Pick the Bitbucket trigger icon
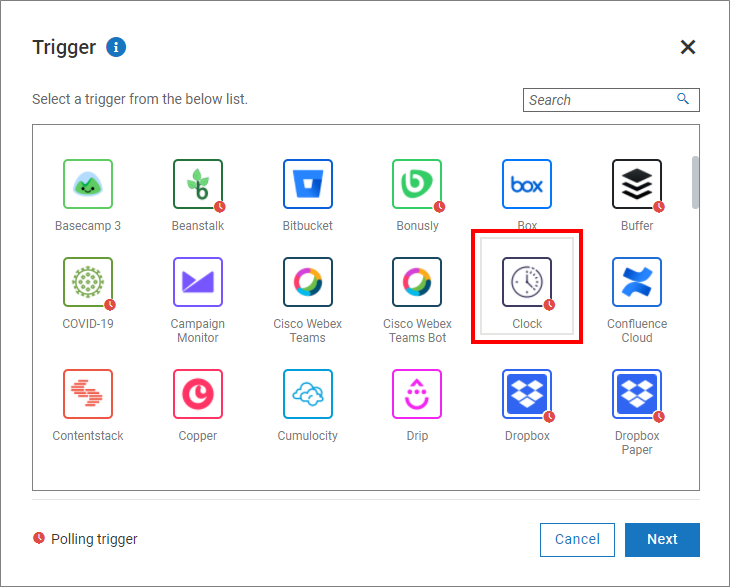This screenshot has height=587, width=730. click(x=308, y=184)
